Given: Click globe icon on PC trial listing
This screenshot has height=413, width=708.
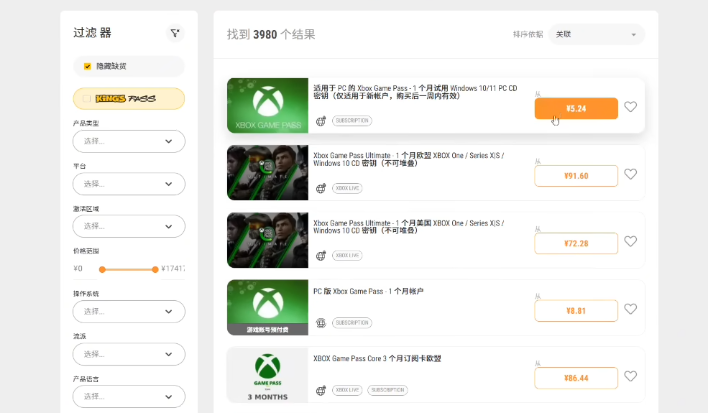Looking at the screenshot, I should tap(321, 121).
